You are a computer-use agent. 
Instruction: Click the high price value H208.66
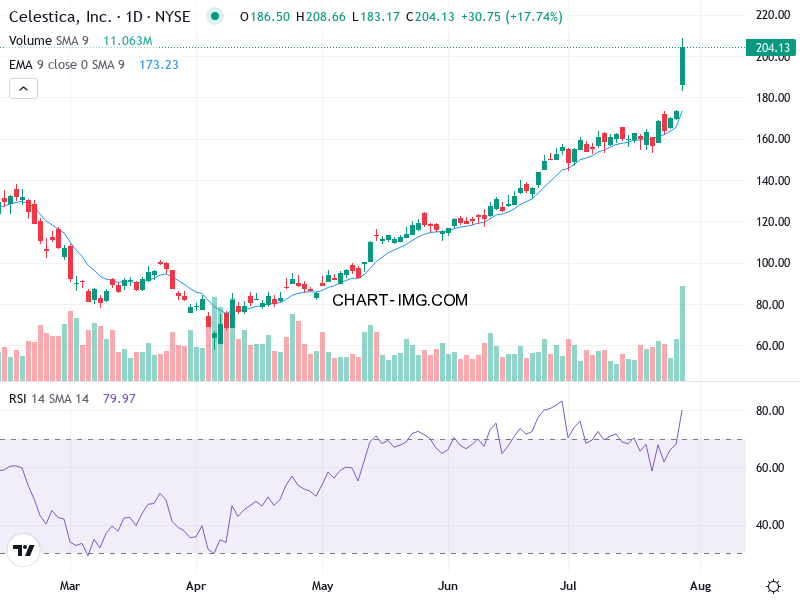321,17
